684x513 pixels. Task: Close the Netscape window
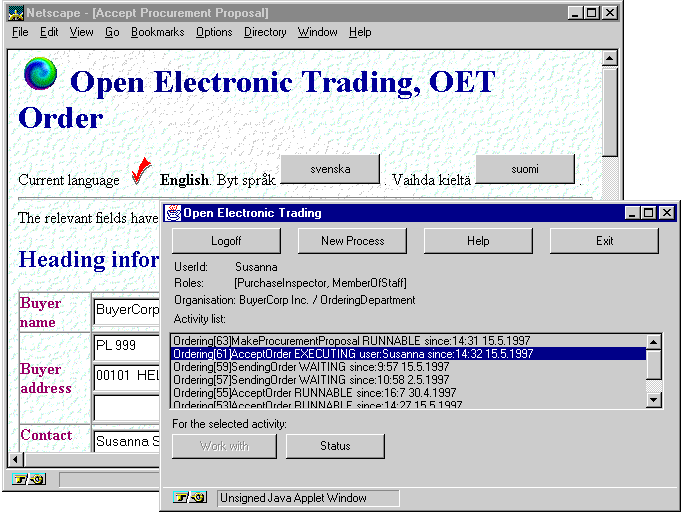(x=610, y=13)
